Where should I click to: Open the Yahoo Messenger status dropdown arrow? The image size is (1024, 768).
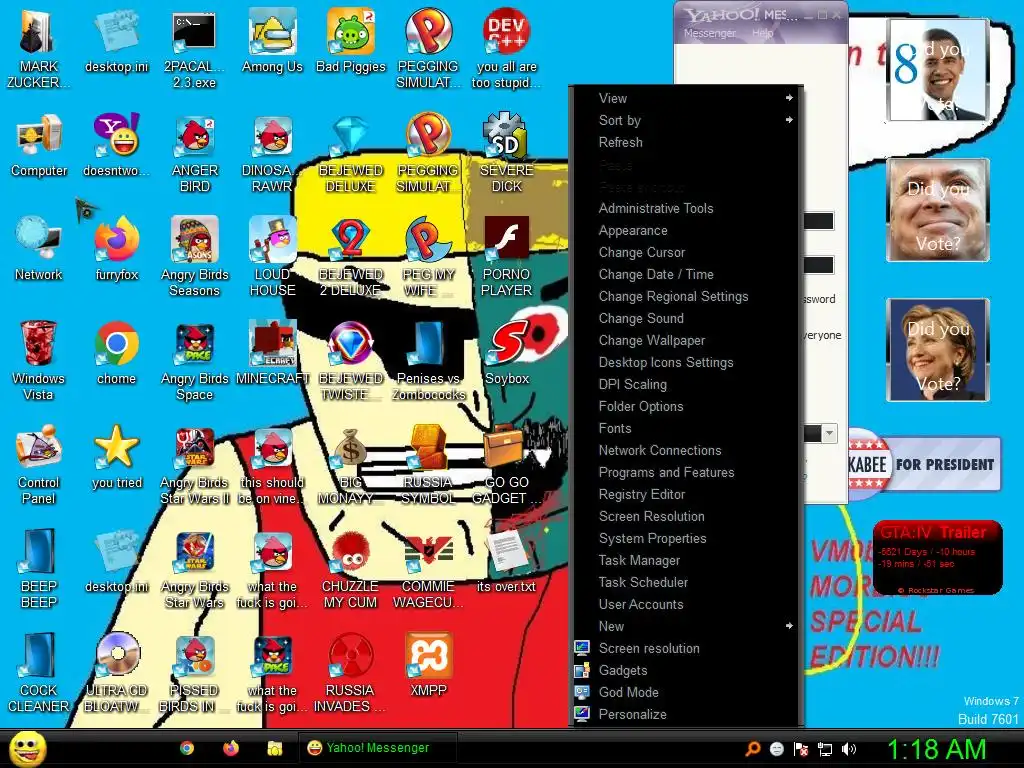pos(829,433)
